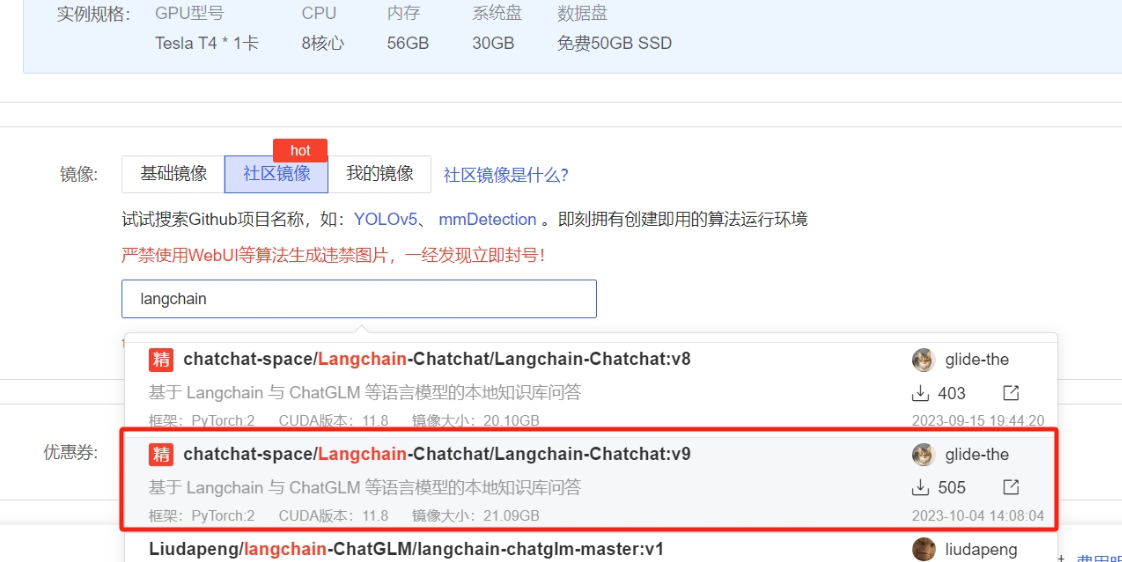Focus the langchain image search field
This screenshot has width=1122, height=562.
[359, 299]
